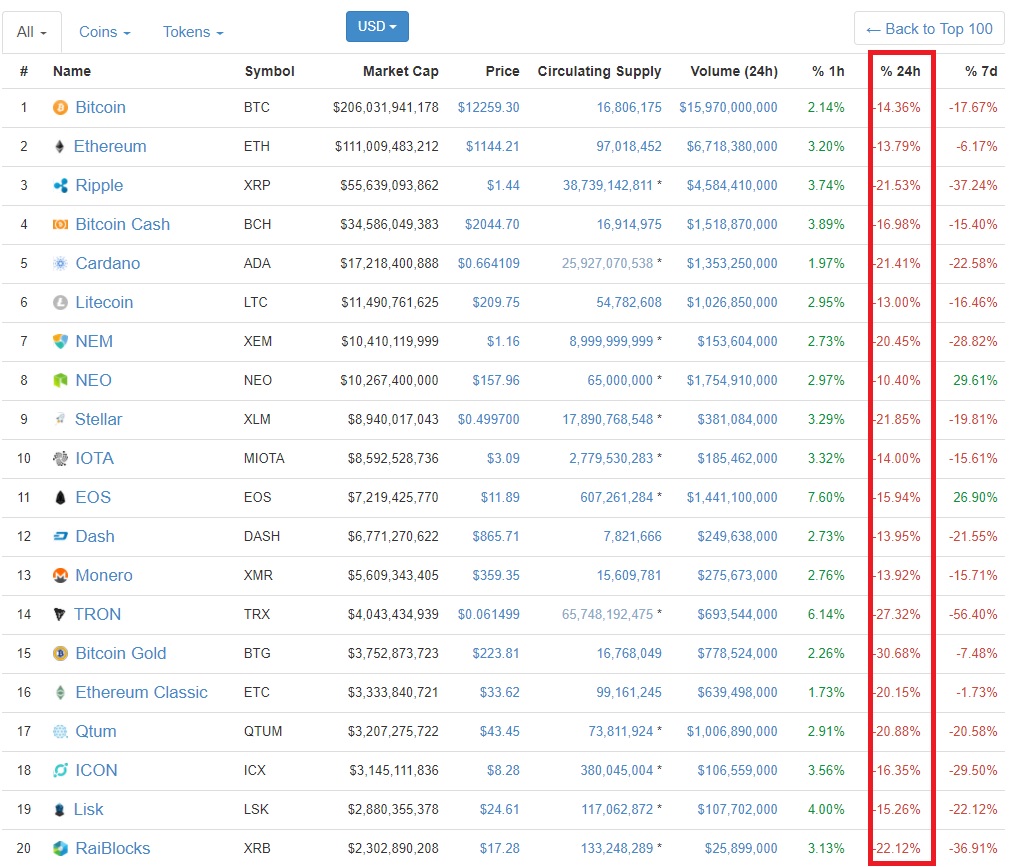Open the Bitcoin name link
This screenshot has height=867, width=1032.
click(100, 107)
